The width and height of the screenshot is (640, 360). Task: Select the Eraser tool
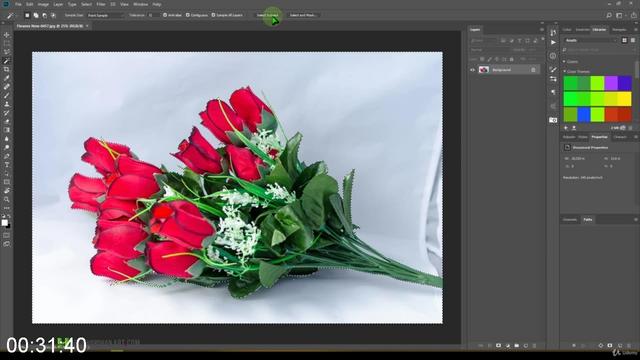point(7,121)
